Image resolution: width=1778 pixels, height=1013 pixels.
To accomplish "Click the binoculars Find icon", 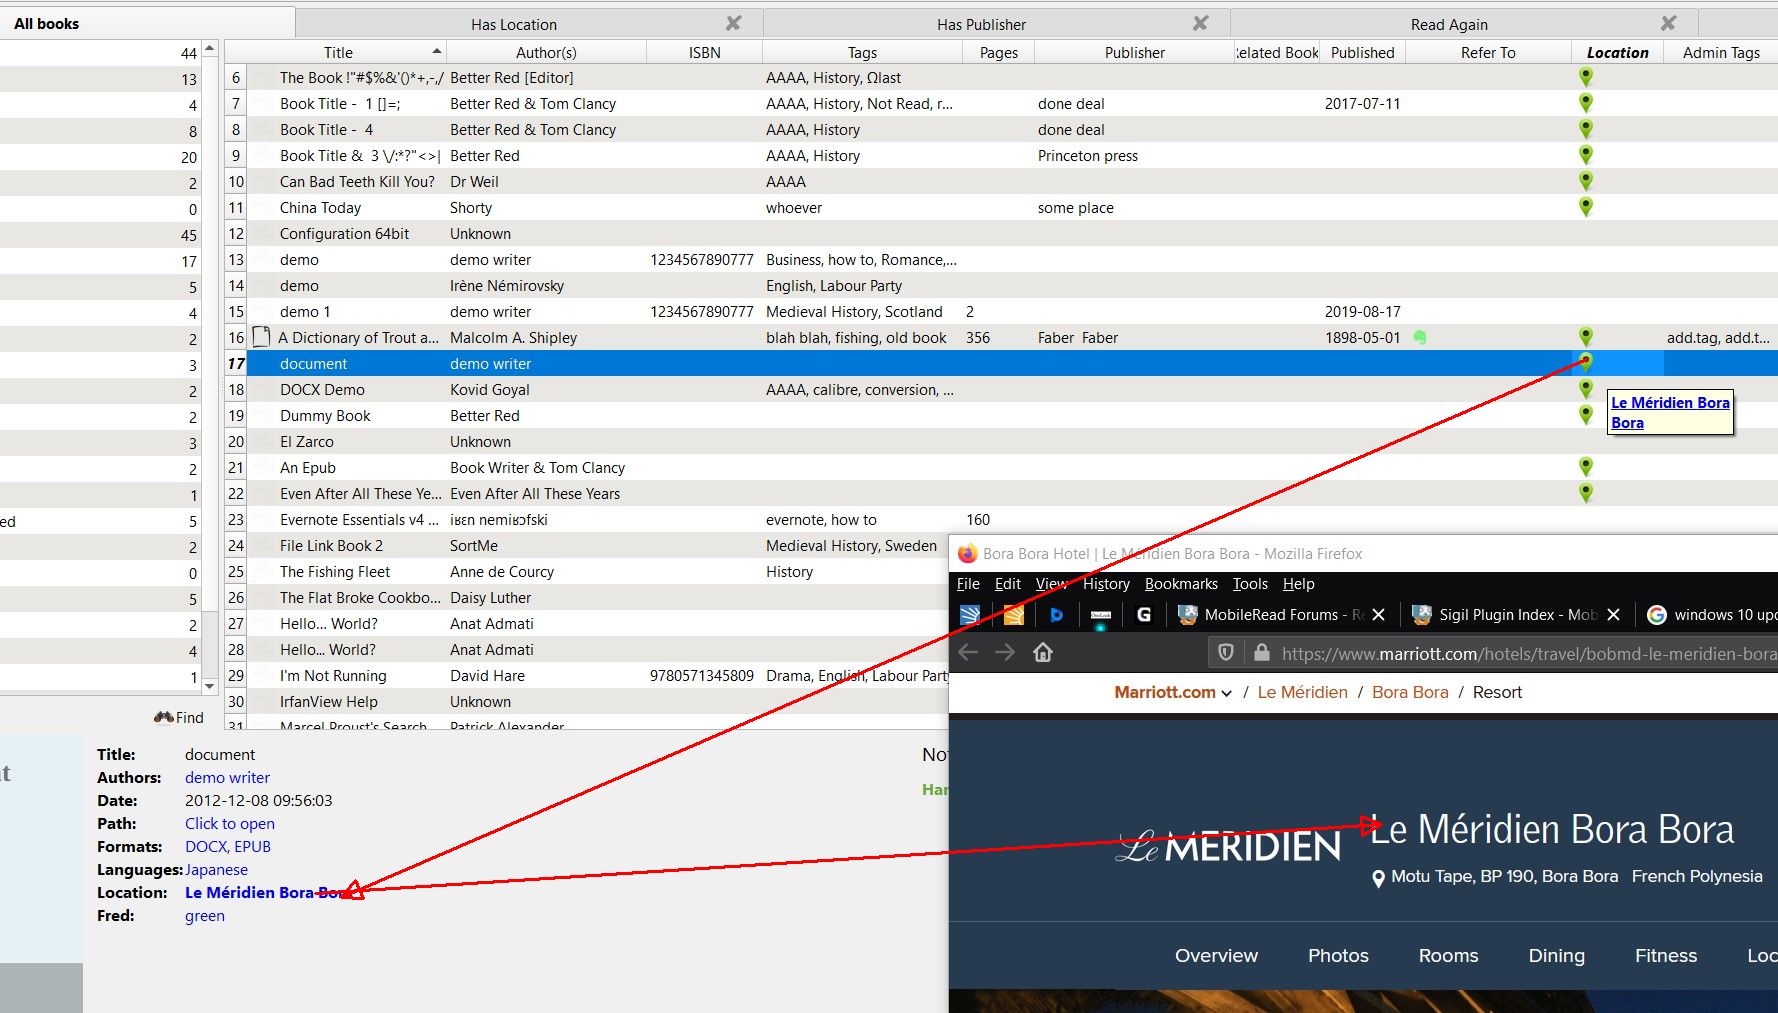I will pyautogui.click(x=164, y=717).
